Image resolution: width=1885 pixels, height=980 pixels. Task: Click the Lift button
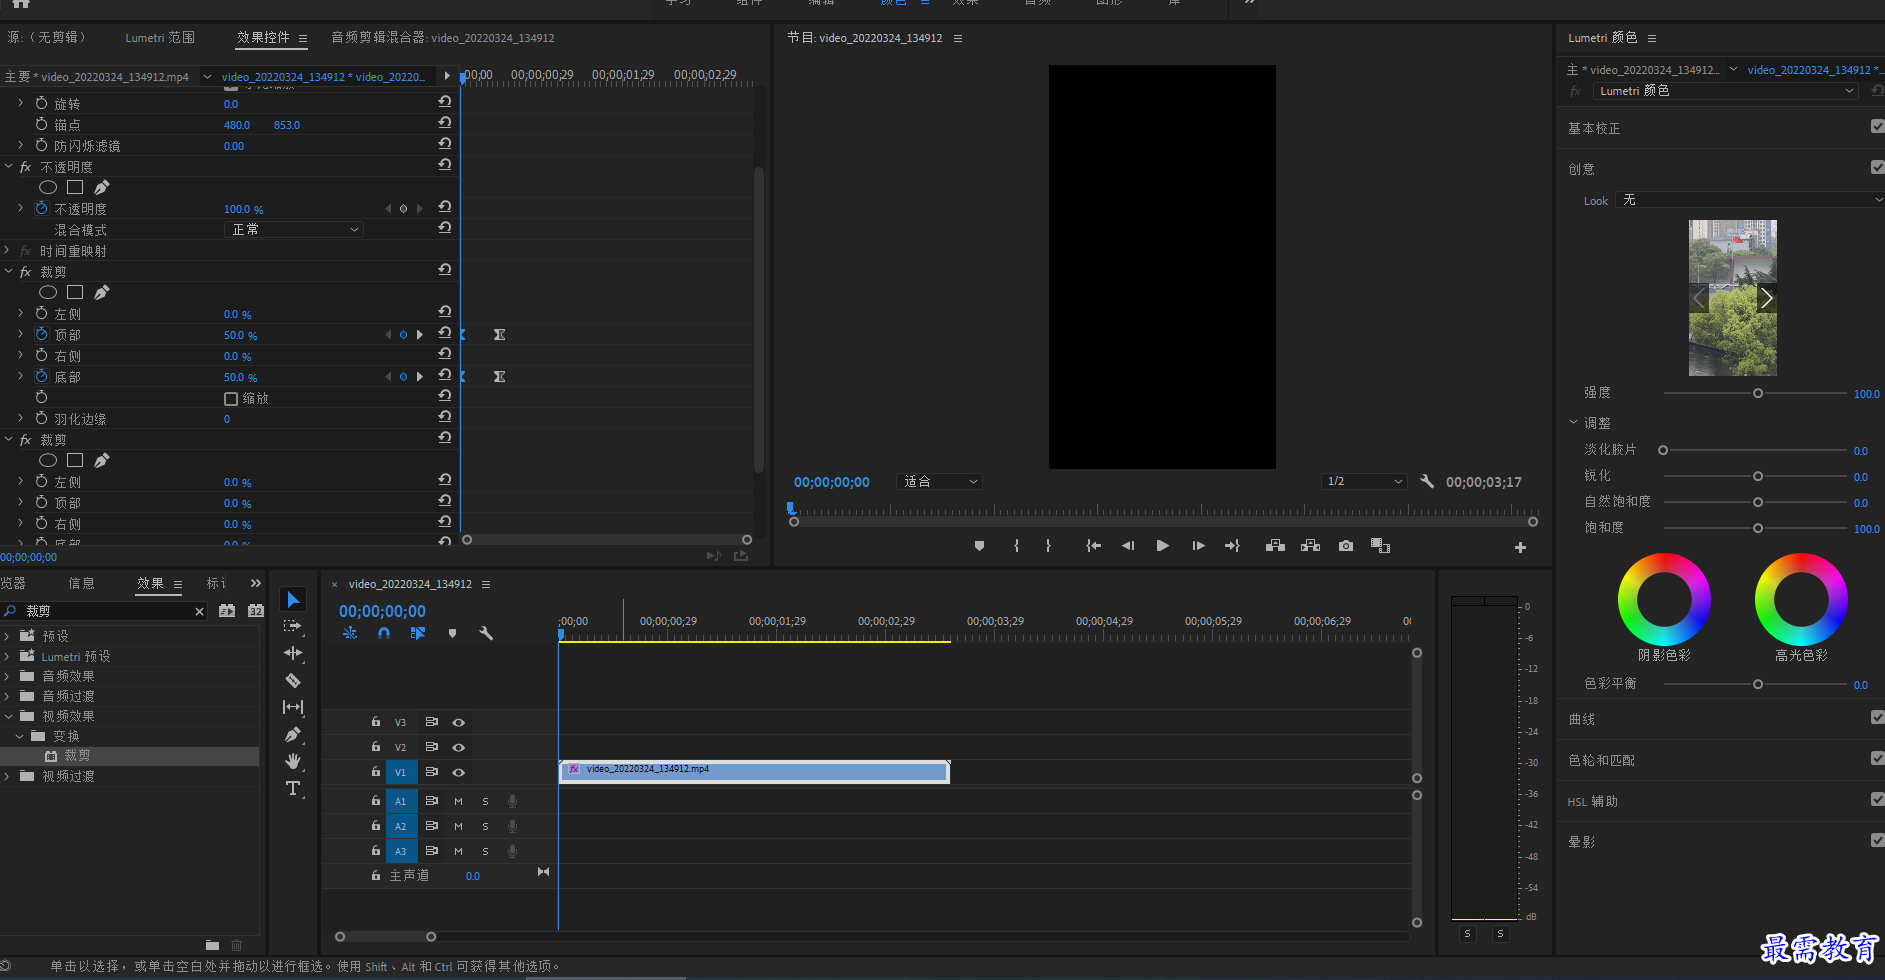(1275, 546)
